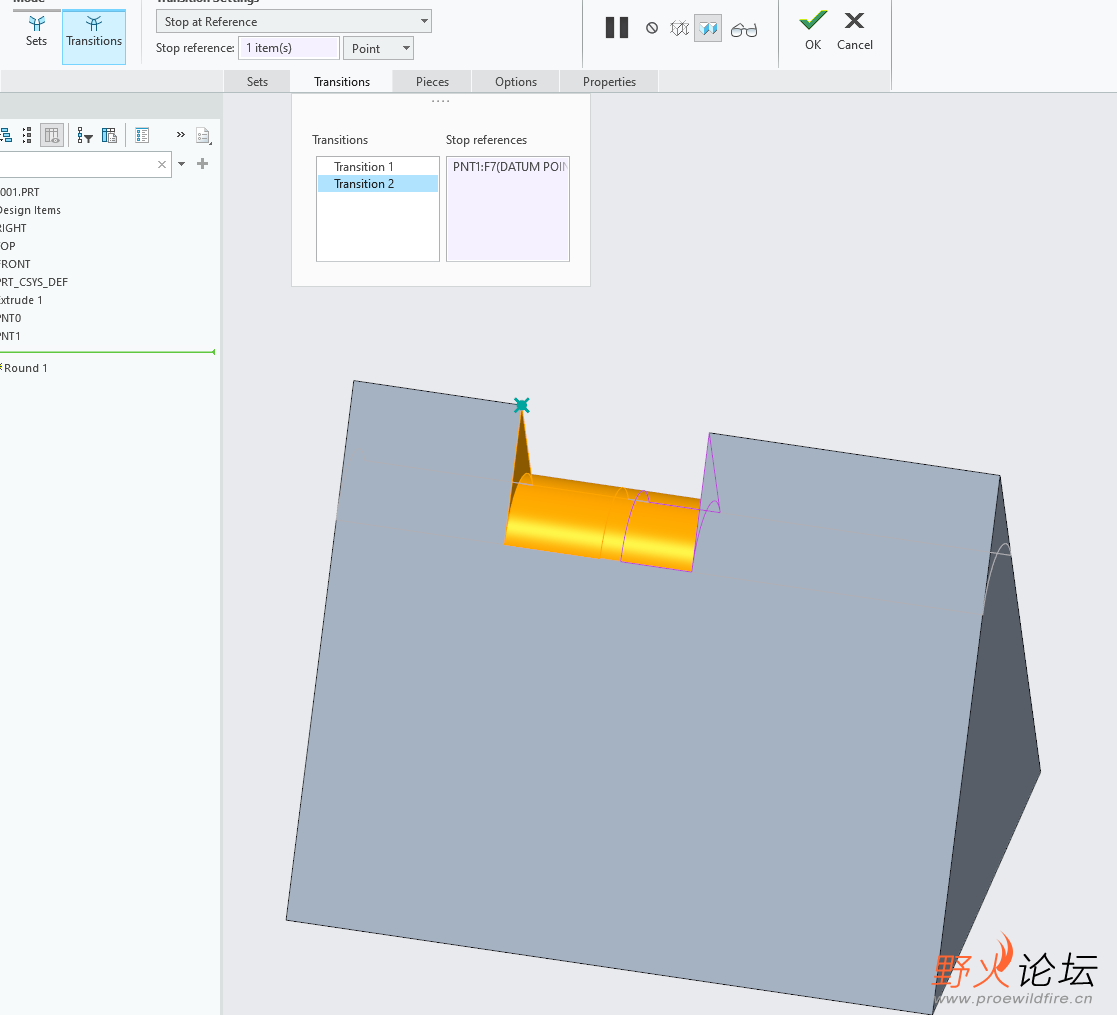Image resolution: width=1117 pixels, height=1015 pixels.
Task: Click the PNT1:F7 stop reference entry
Action: pyautogui.click(x=509, y=167)
